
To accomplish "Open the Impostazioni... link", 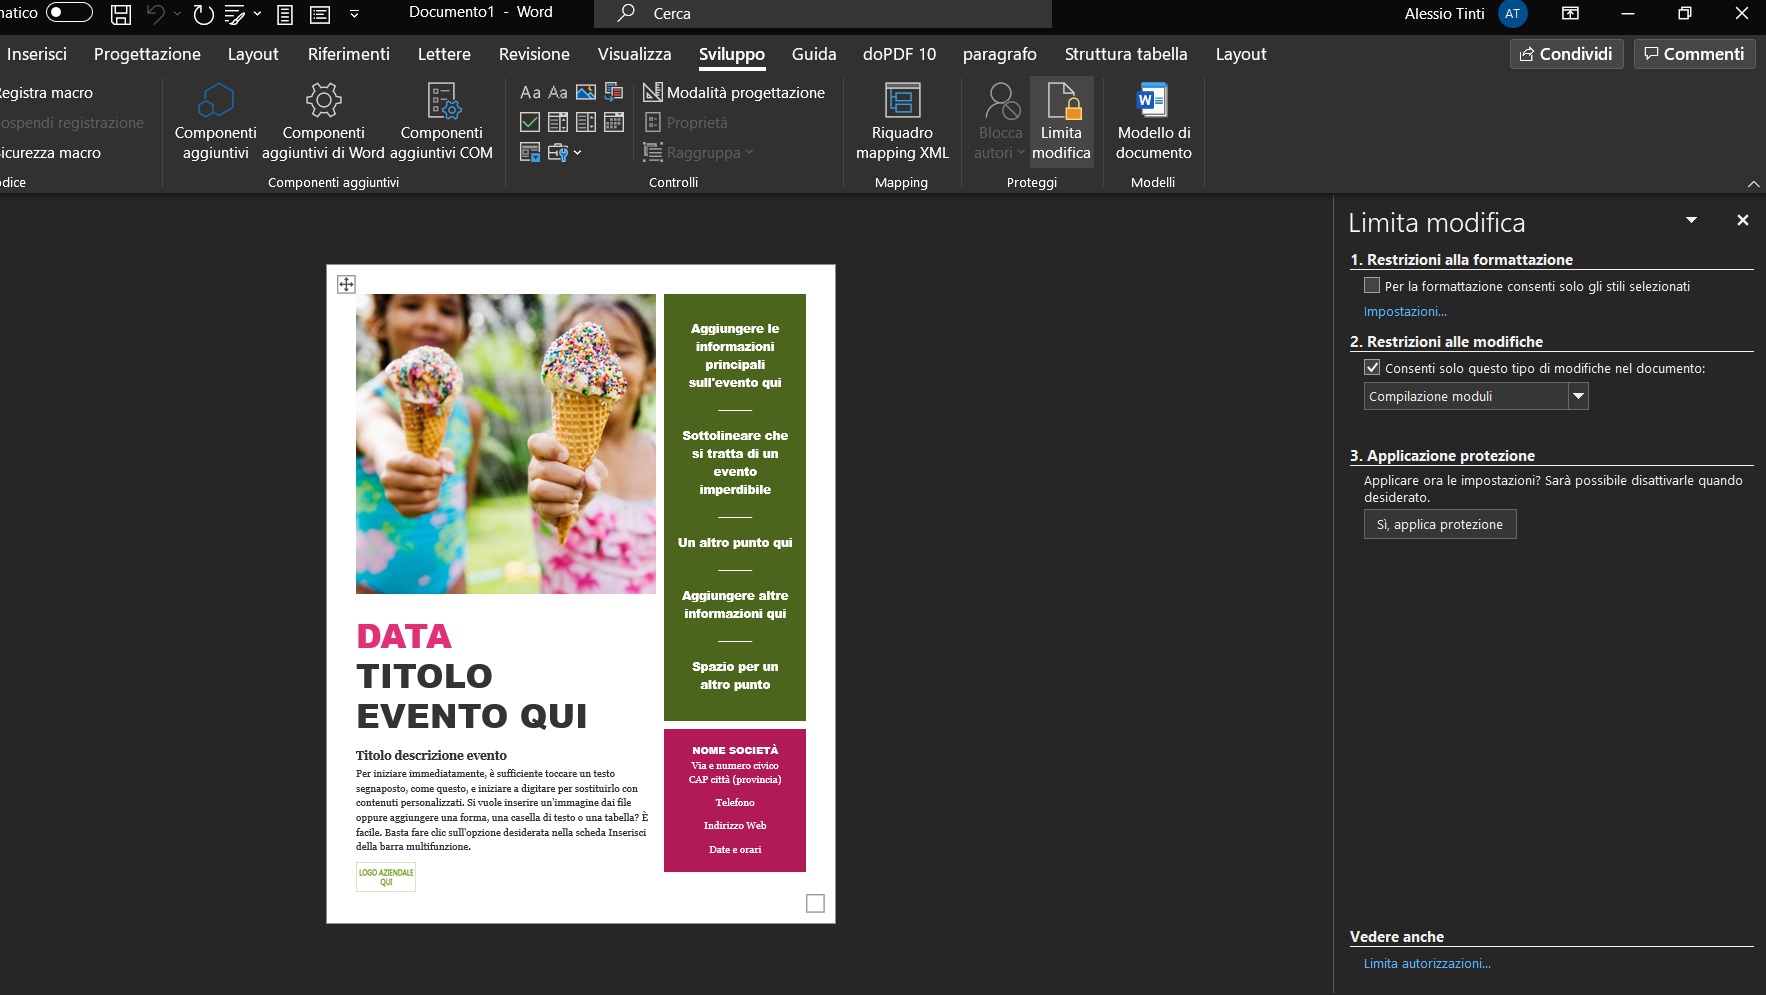I will [x=1405, y=312].
